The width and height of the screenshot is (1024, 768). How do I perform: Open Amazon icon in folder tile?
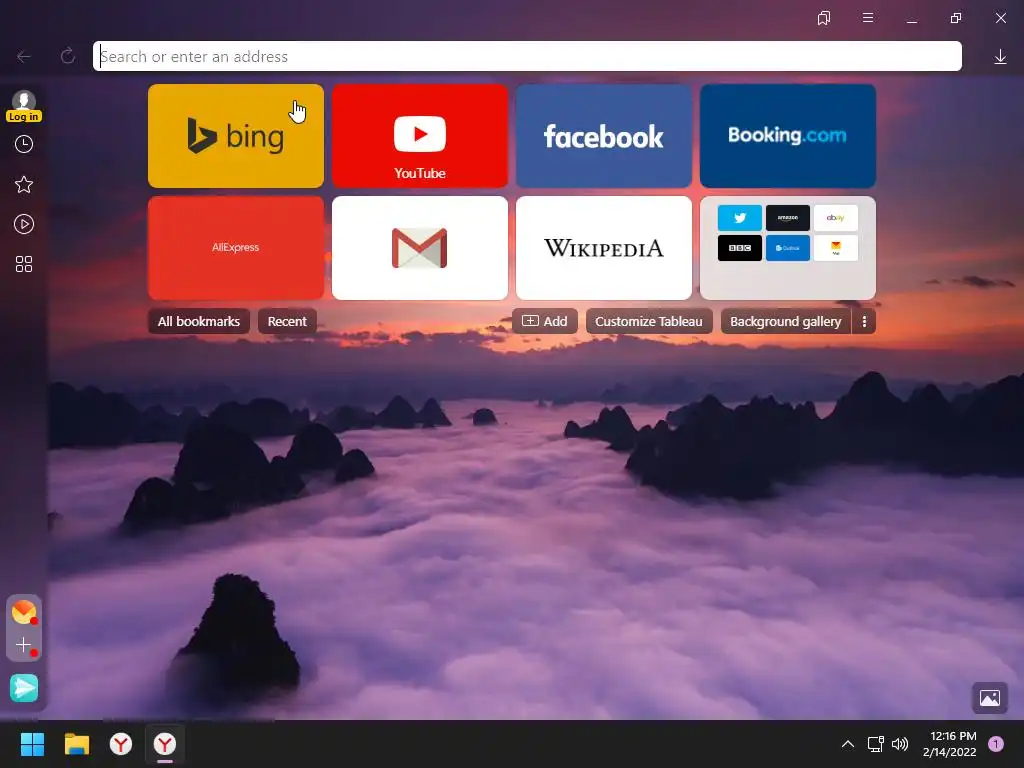pos(788,218)
